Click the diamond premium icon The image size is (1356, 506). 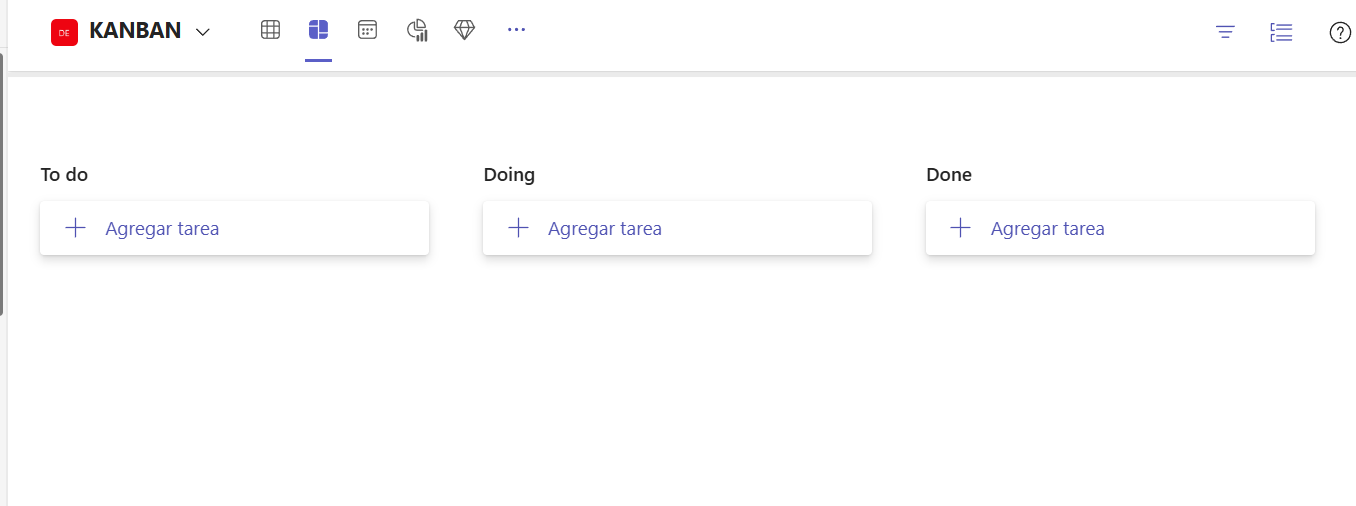pos(465,30)
